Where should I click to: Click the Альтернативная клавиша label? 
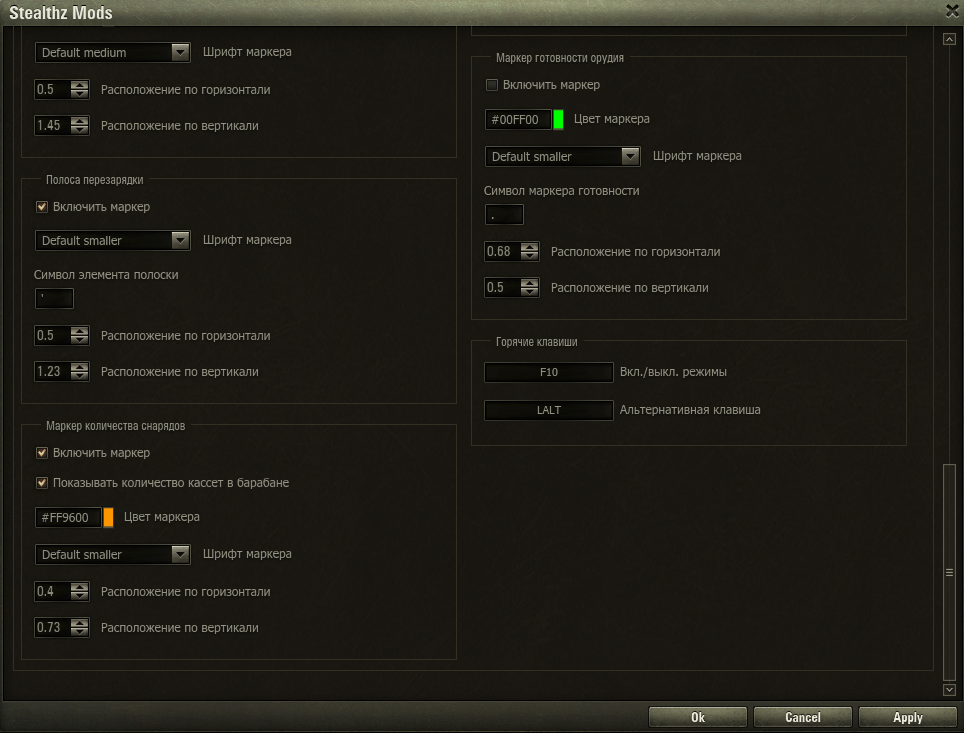(690, 410)
